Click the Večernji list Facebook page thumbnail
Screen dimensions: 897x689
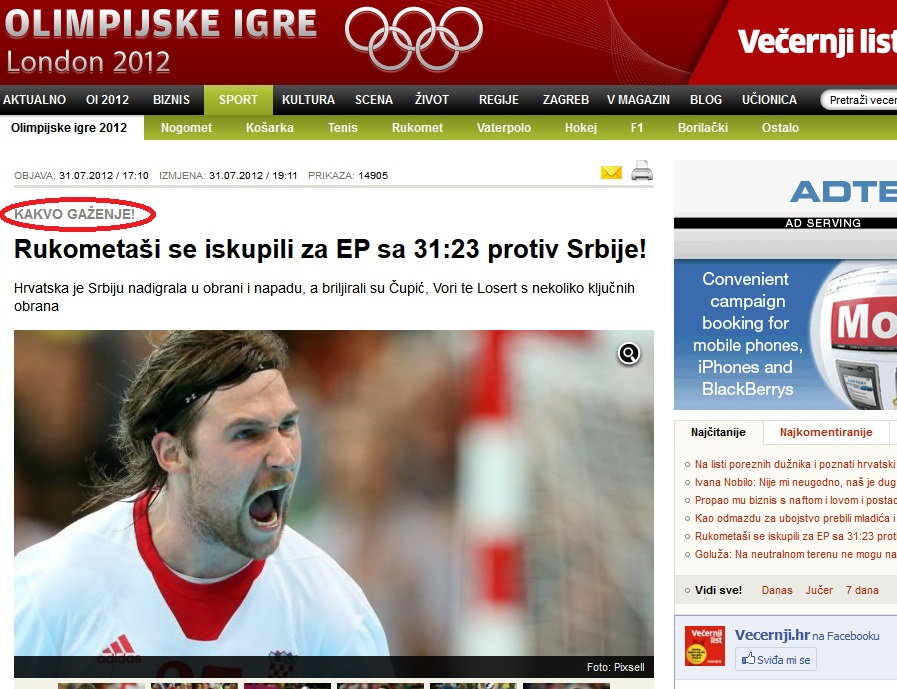pos(705,646)
